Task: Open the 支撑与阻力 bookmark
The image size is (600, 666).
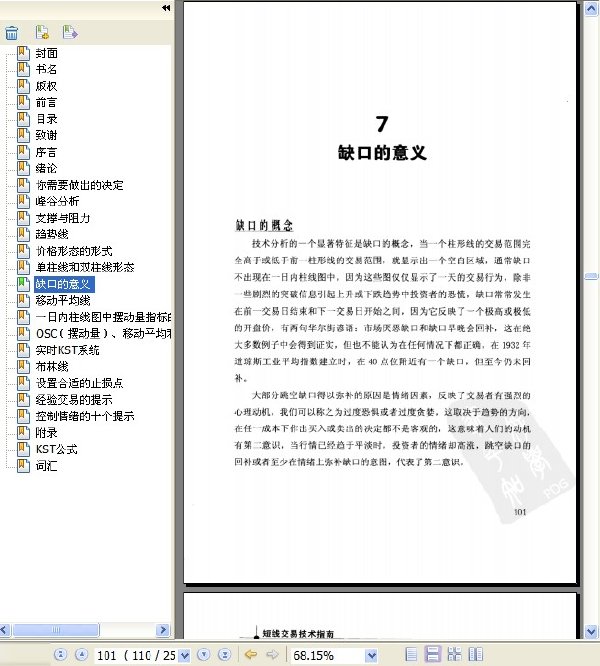Action: pyautogui.click(x=63, y=218)
